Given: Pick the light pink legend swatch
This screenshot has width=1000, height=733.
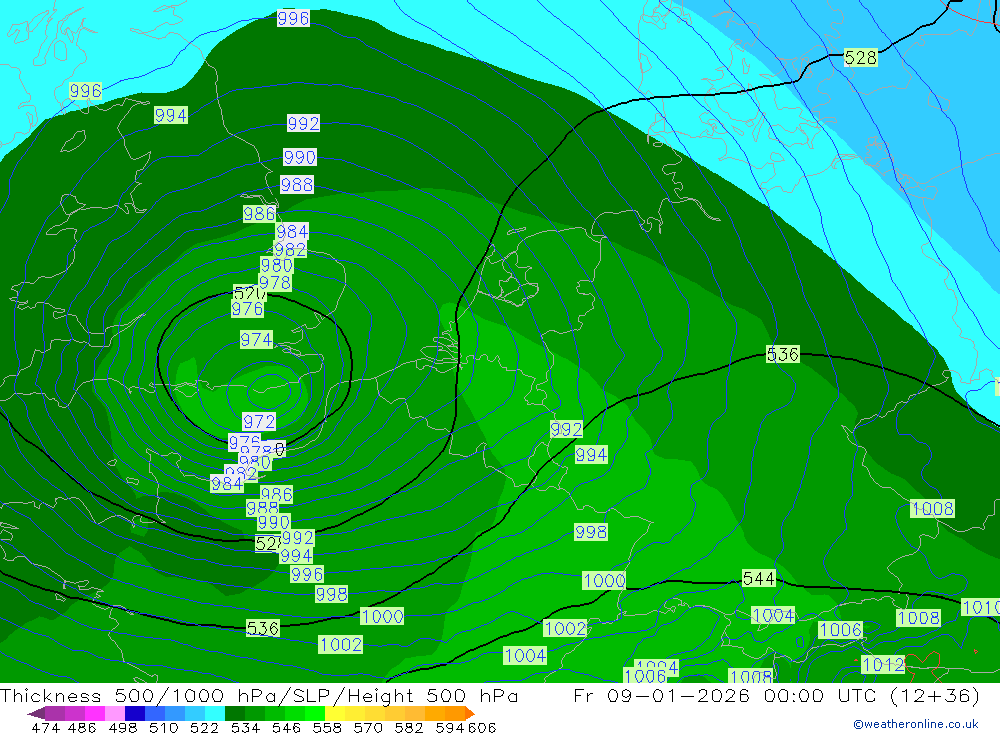Looking at the screenshot, I should pyautogui.click(x=115, y=713).
